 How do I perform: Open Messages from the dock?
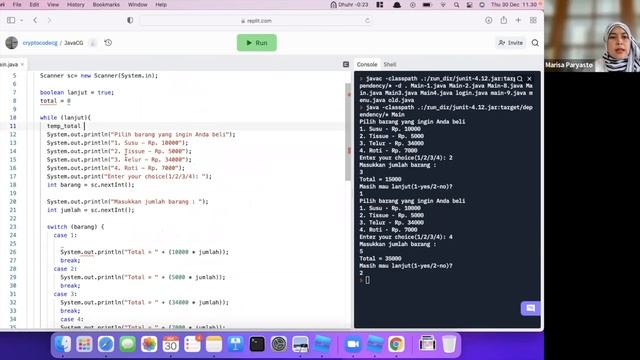coord(128,344)
